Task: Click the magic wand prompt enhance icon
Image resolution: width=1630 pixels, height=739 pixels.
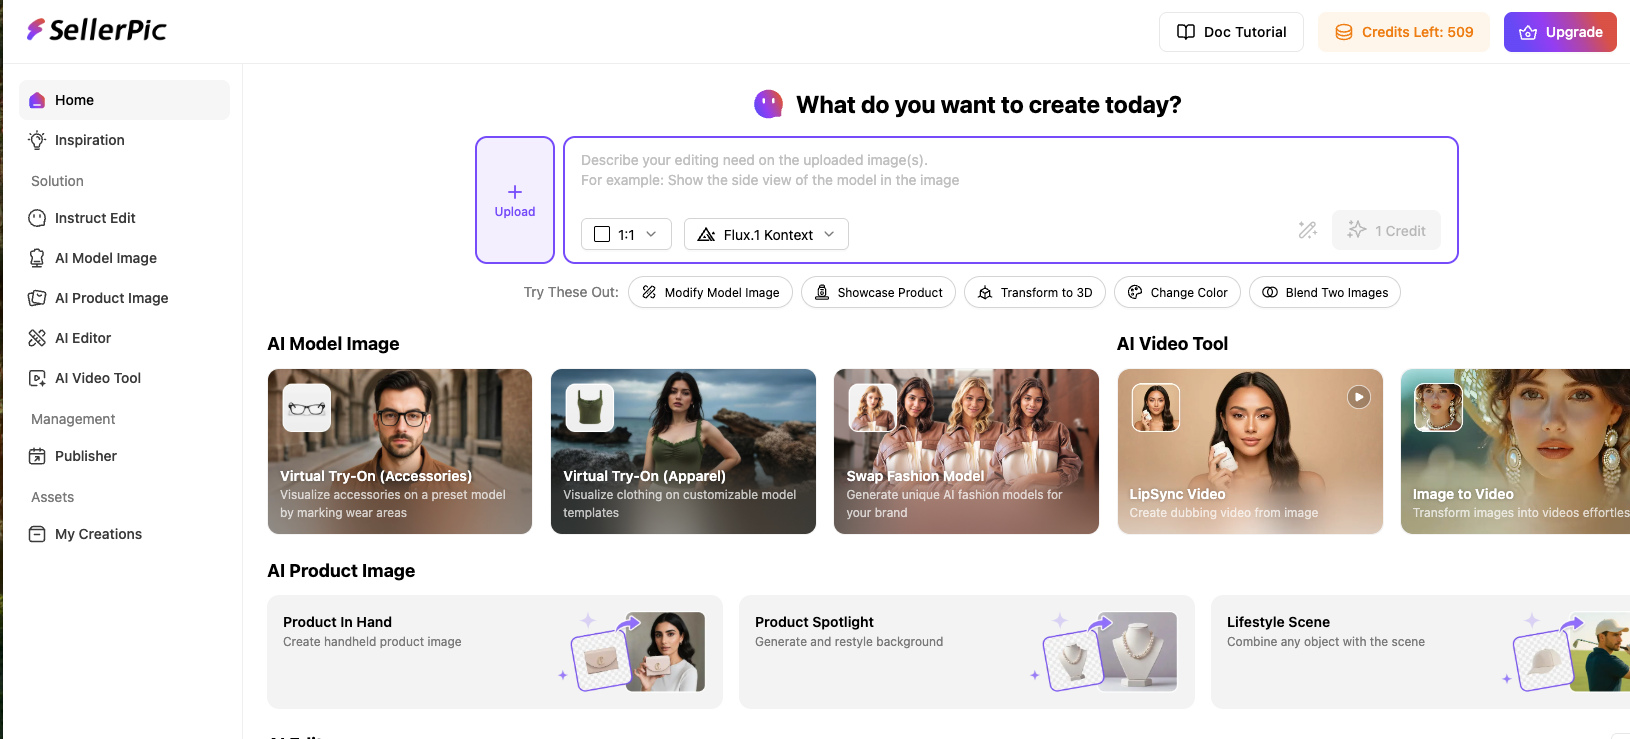Action: [x=1308, y=230]
